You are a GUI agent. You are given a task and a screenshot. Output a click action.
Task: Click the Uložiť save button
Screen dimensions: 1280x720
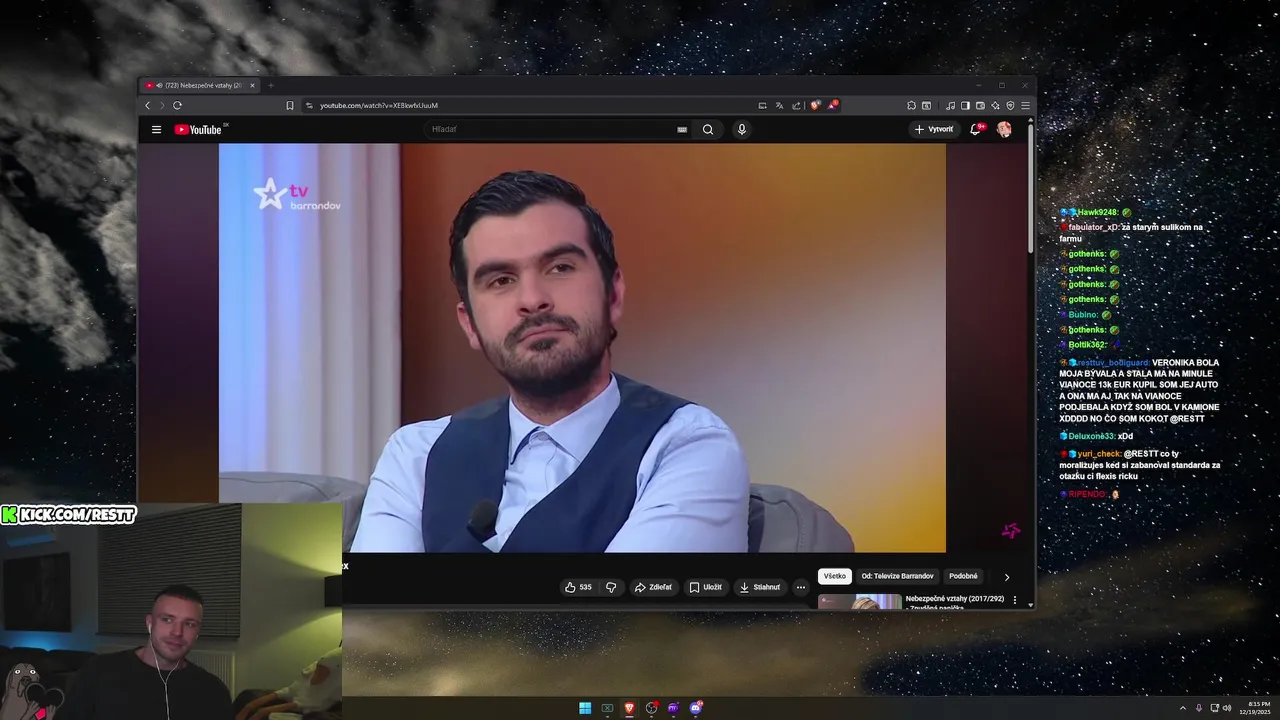[x=705, y=587]
